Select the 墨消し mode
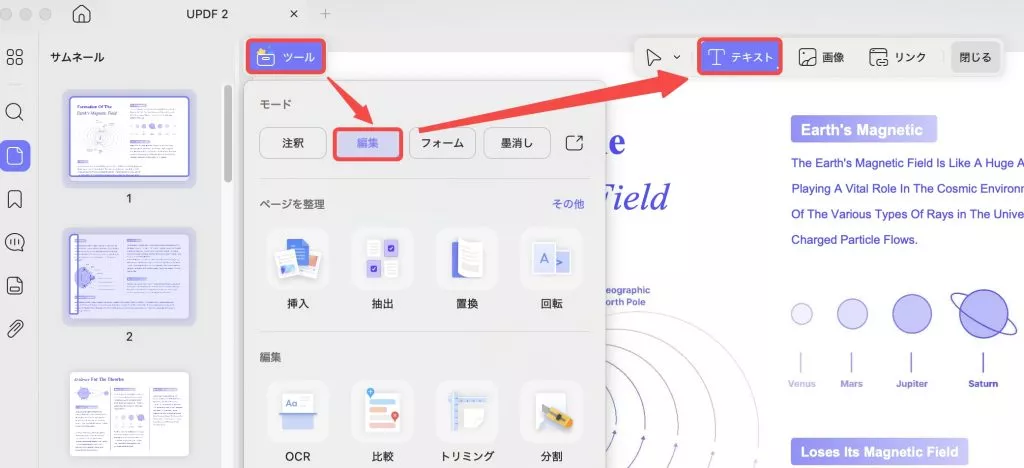Image resolution: width=1024 pixels, height=468 pixels. (x=517, y=143)
